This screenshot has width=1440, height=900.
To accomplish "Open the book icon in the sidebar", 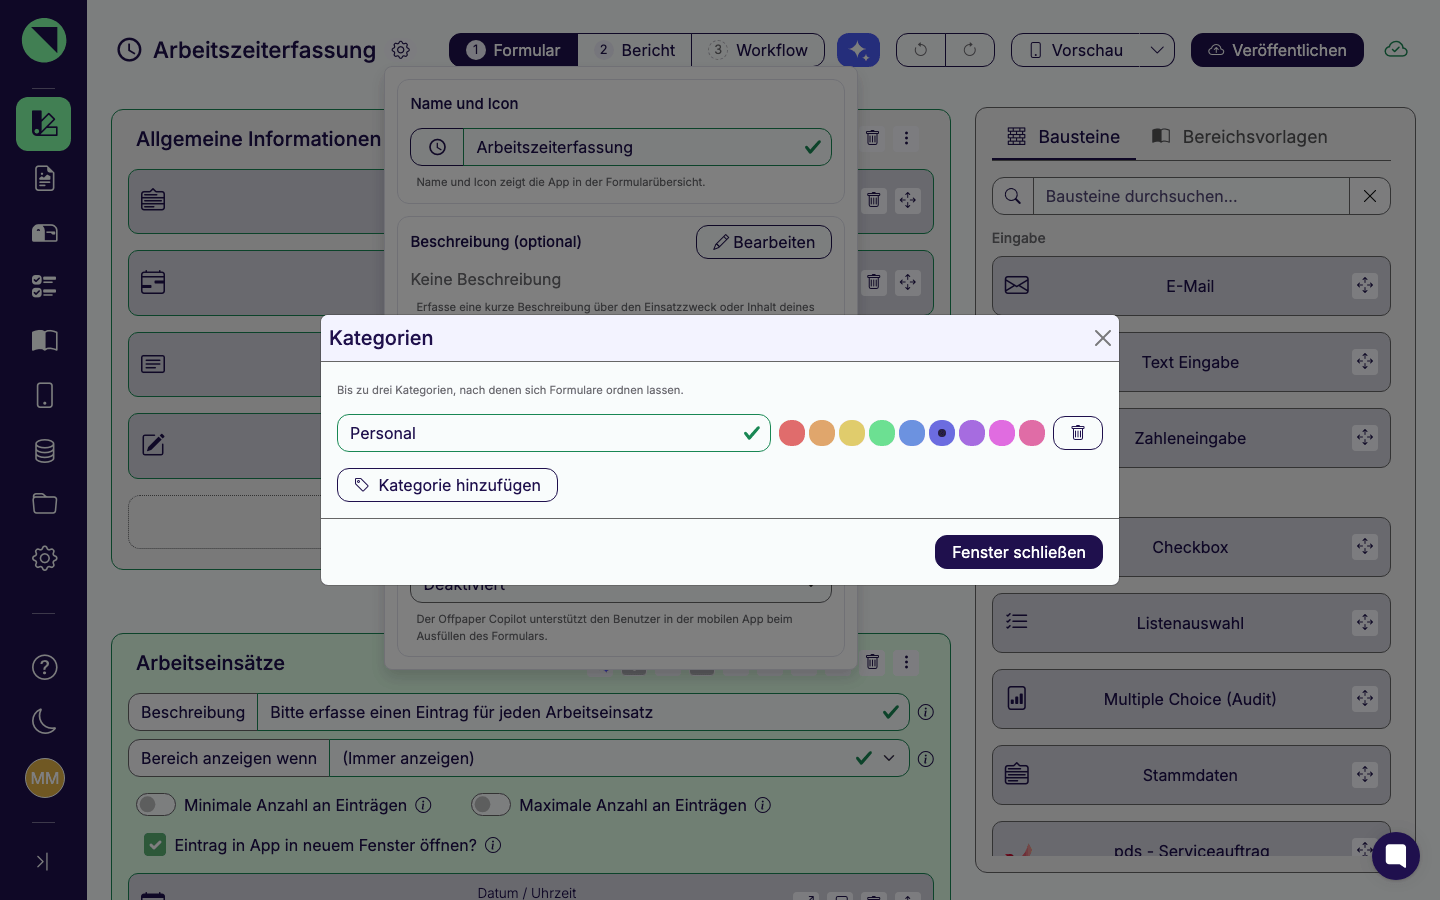I will click(x=44, y=341).
